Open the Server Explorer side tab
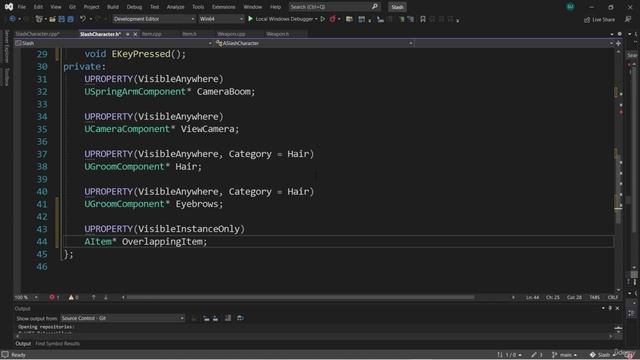640x360 pixels. [x=6, y=47]
